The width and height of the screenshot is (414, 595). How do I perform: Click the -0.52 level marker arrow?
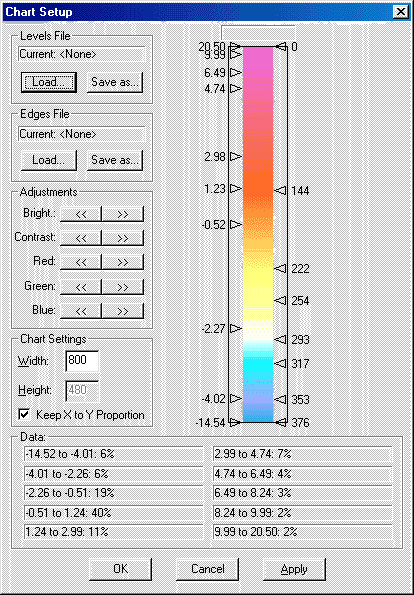point(236,224)
